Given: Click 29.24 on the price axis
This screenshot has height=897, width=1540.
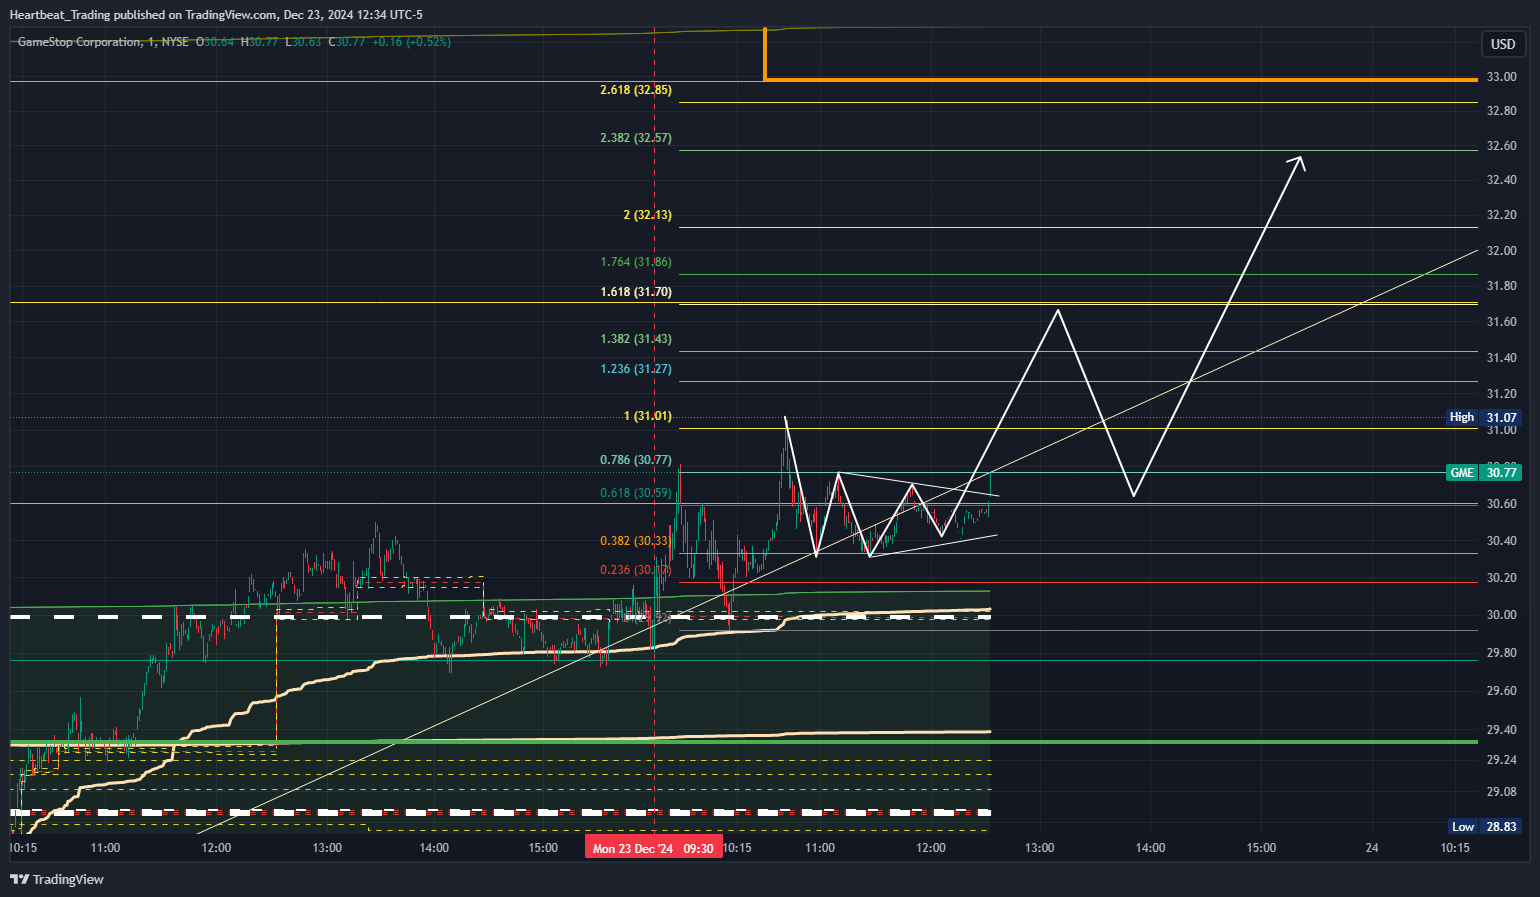Looking at the screenshot, I should coord(1501,760).
